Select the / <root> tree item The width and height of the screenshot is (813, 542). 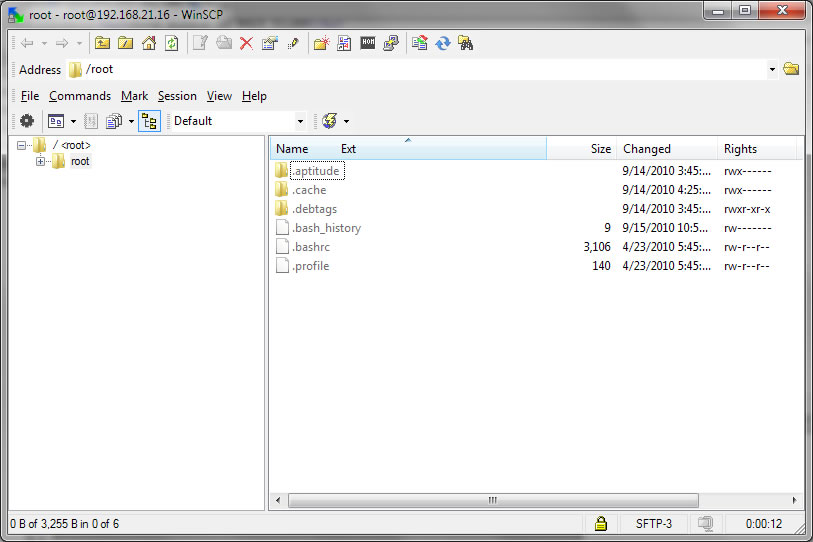(71, 145)
